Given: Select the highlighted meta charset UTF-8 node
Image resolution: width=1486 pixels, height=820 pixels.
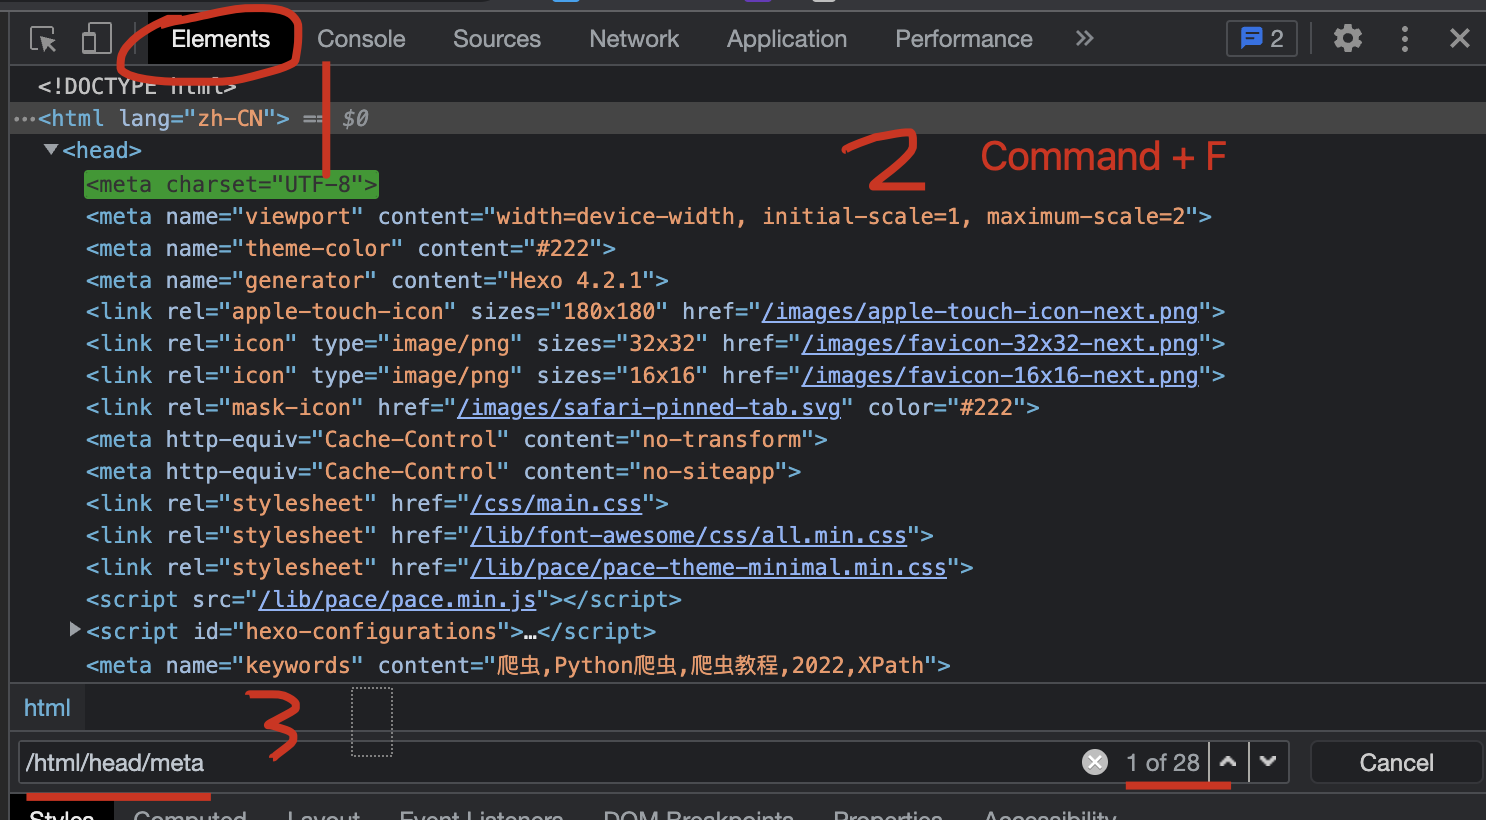Looking at the screenshot, I should click(x=232, y=184).
